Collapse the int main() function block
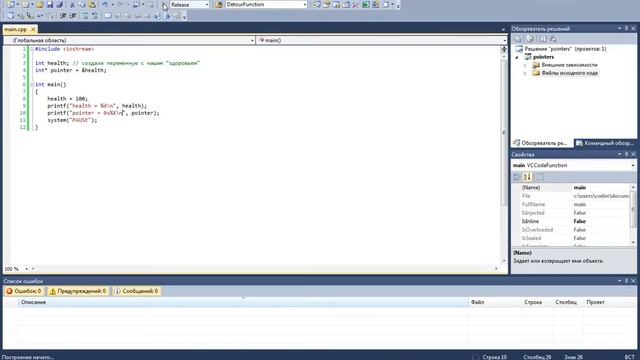This screenshot has height=360, width=640. point(32,84)
